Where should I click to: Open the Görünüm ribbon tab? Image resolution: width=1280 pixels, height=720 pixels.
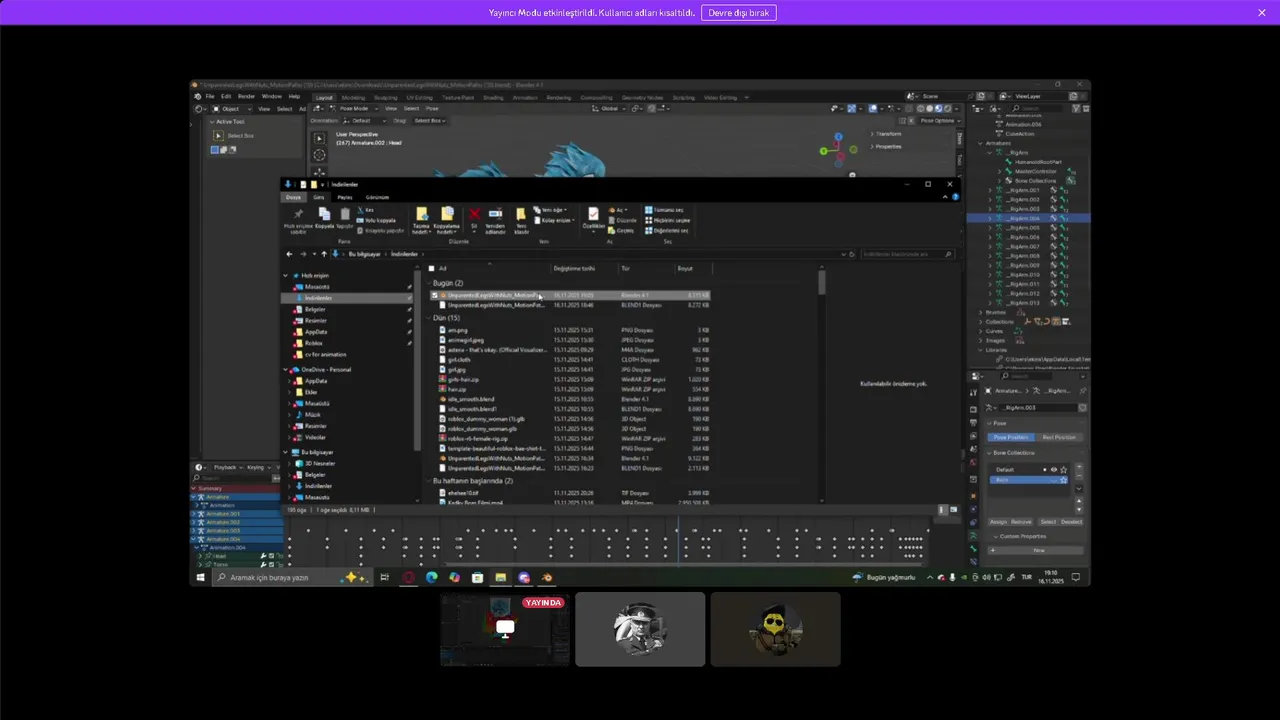tap(377, 197)
